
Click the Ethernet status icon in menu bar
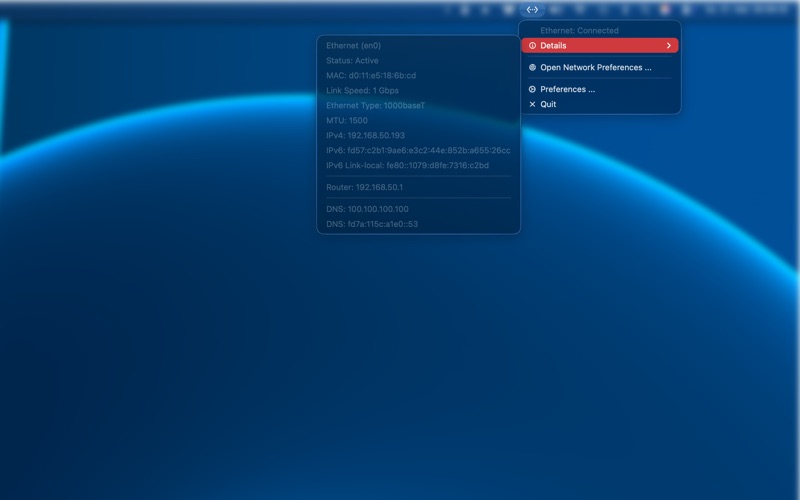click(x=532, y=9)
